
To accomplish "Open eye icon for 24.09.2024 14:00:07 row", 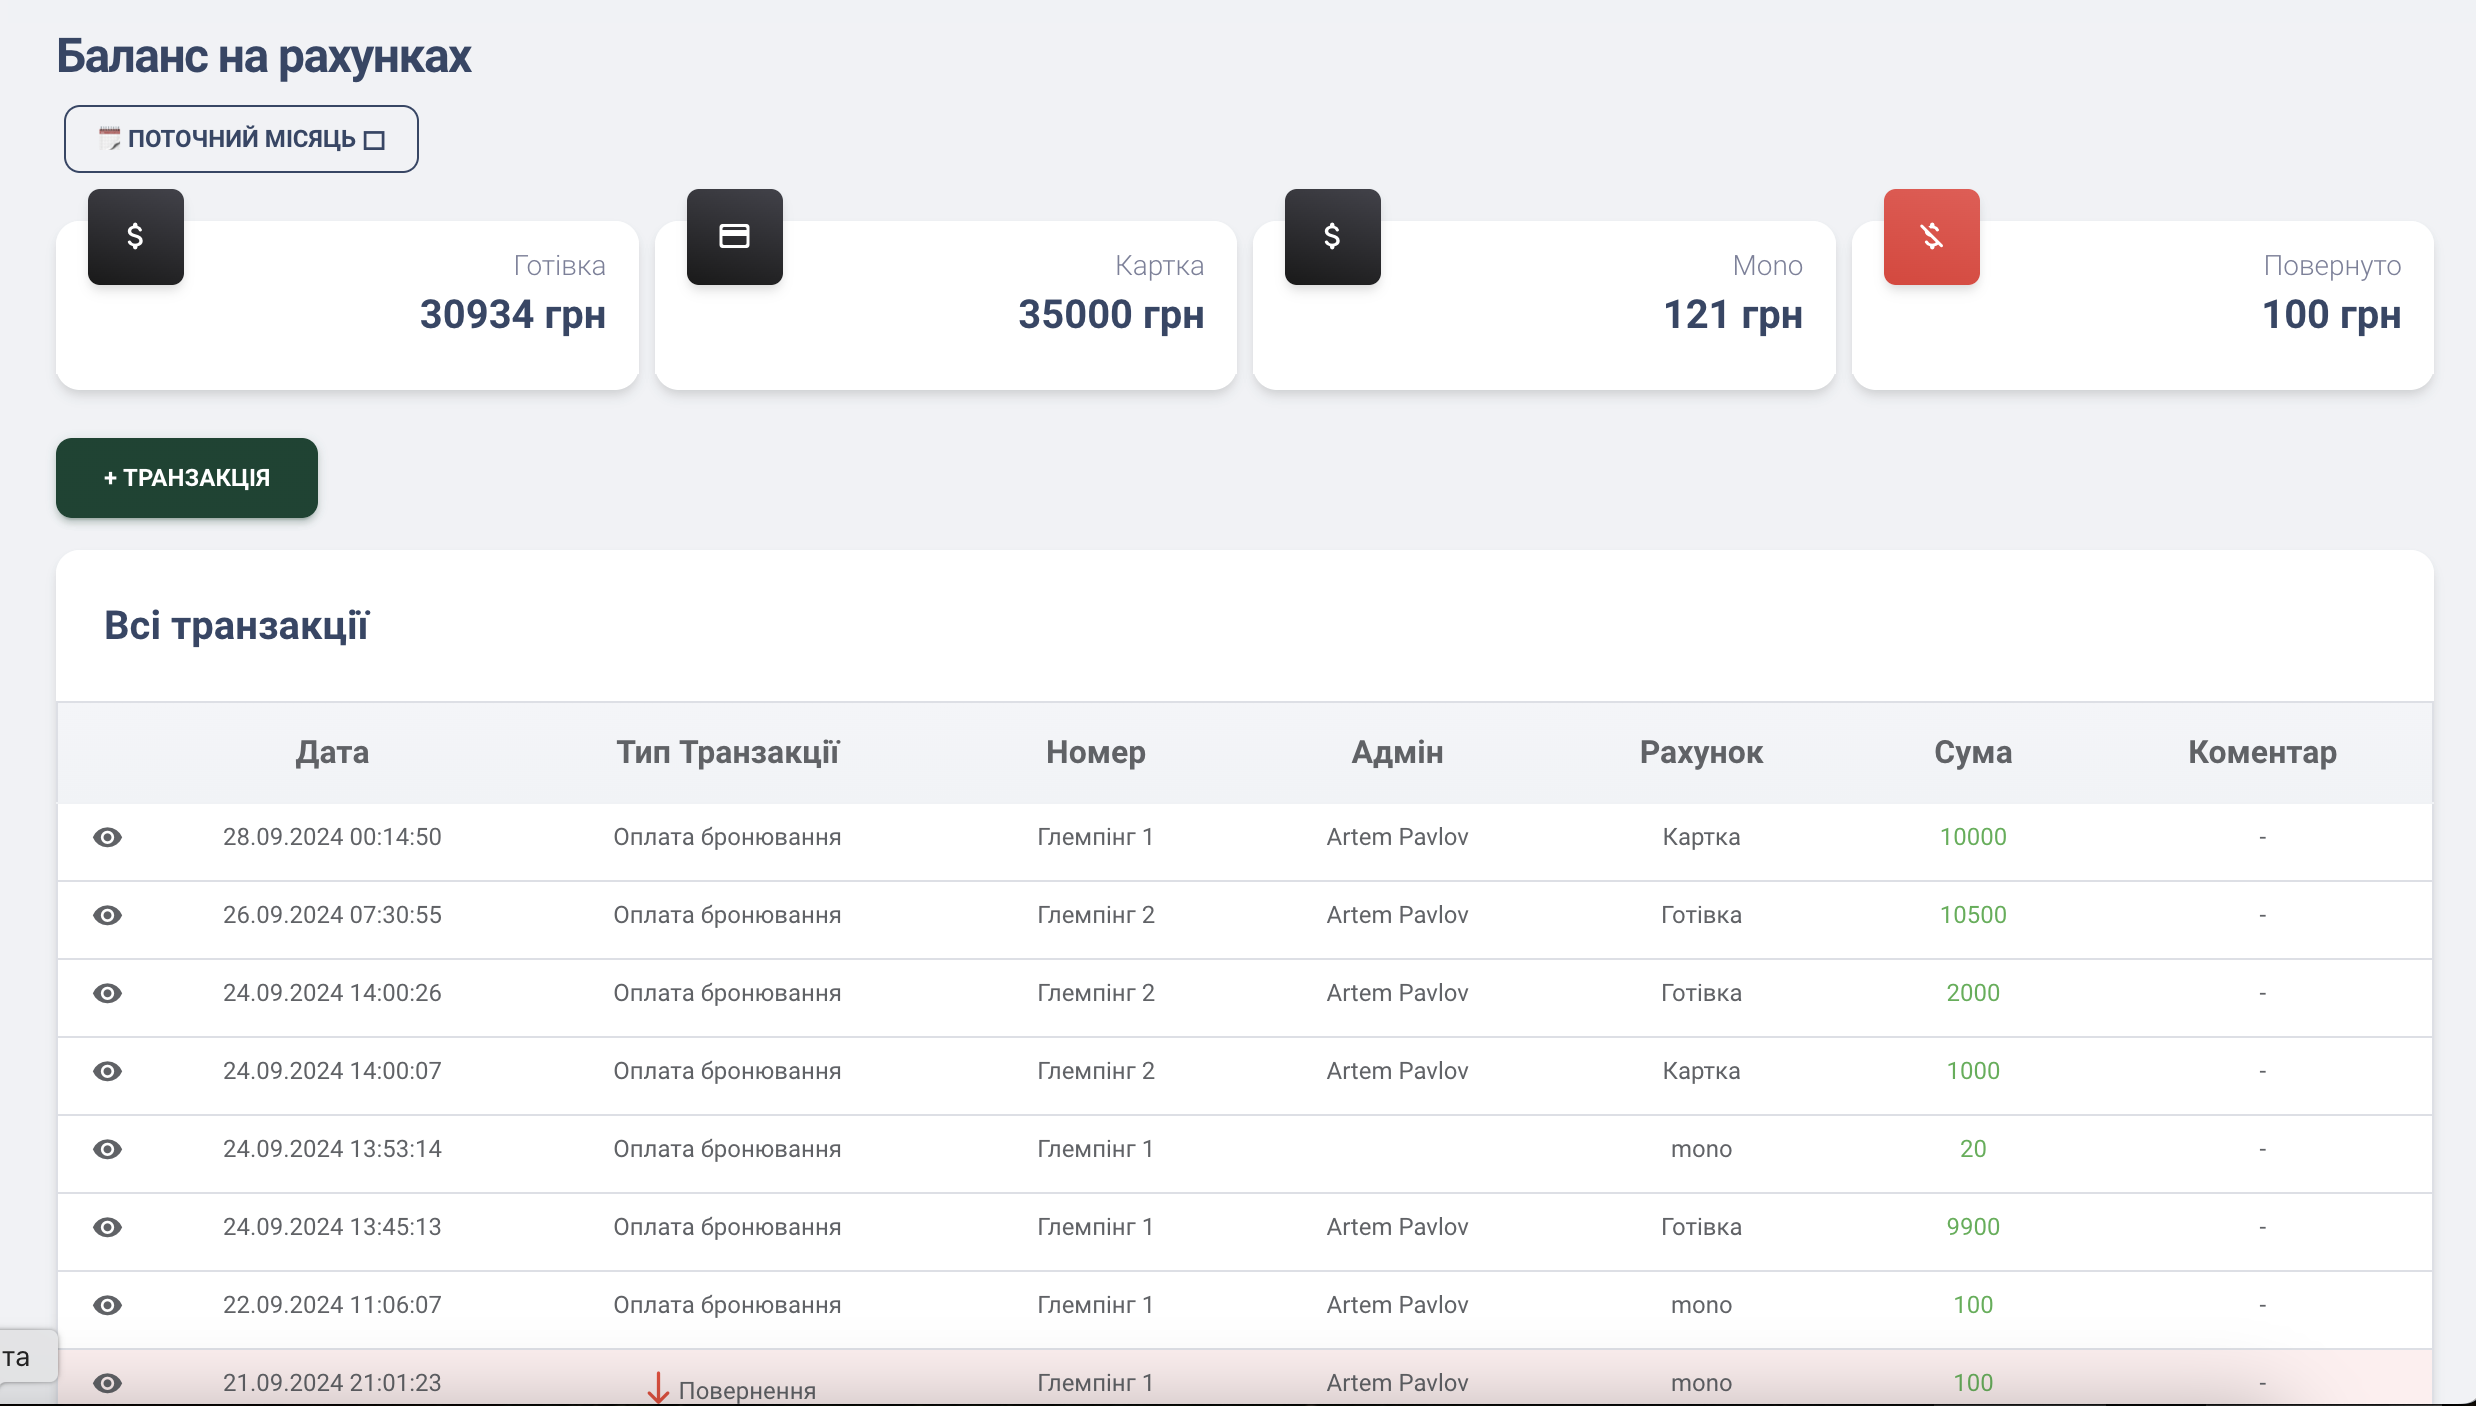I will (107, 1071).
